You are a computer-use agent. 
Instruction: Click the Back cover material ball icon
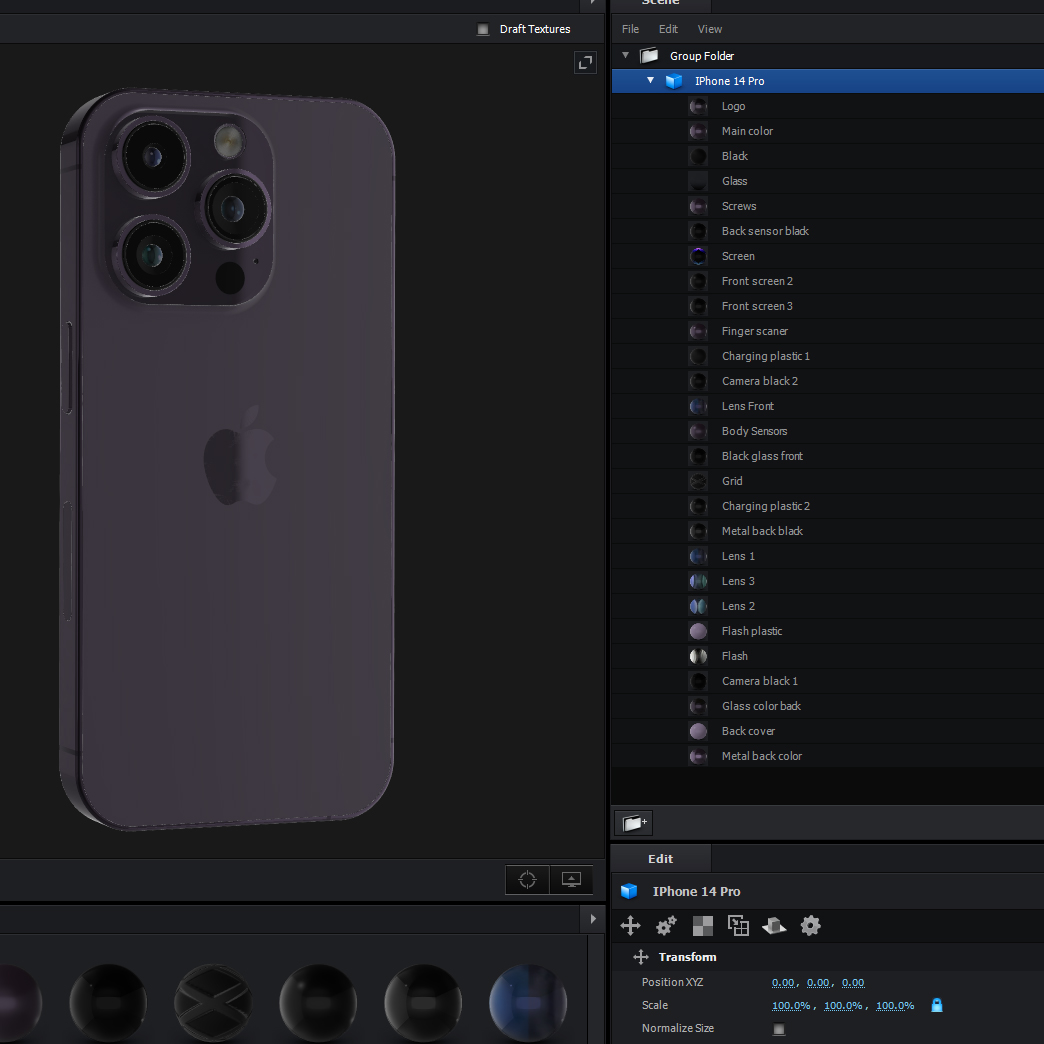pyautogui.click(x=698, y=731)
